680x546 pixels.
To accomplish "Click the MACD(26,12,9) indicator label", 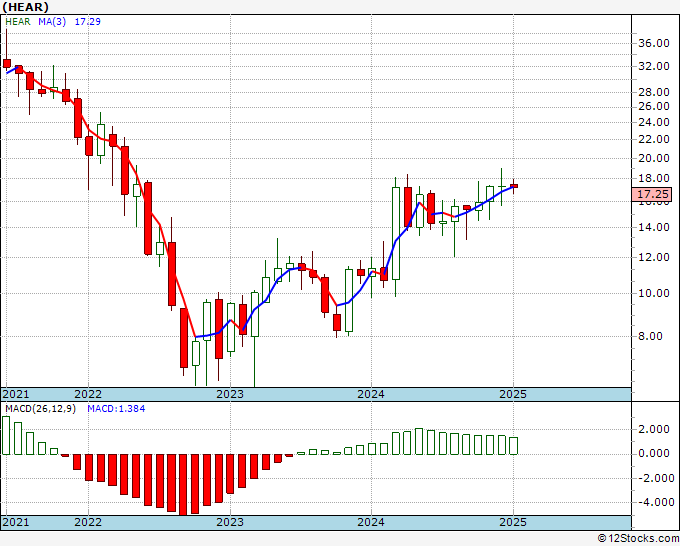I will [40, 409].
